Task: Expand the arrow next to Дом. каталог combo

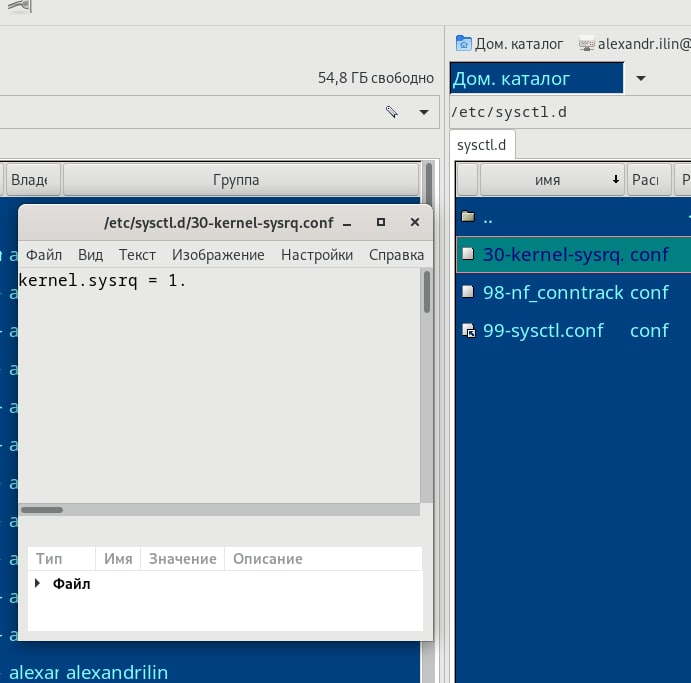Action: click(641, 78)
